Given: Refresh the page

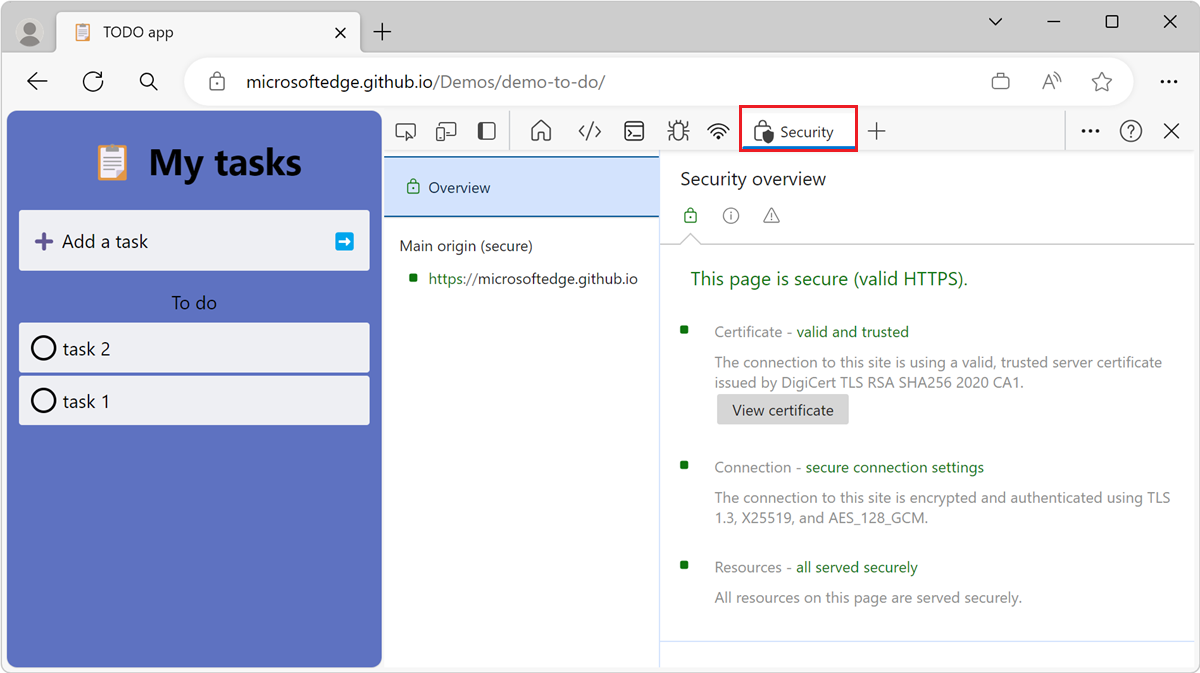Looking at the screenshot, I should [93, 82].
